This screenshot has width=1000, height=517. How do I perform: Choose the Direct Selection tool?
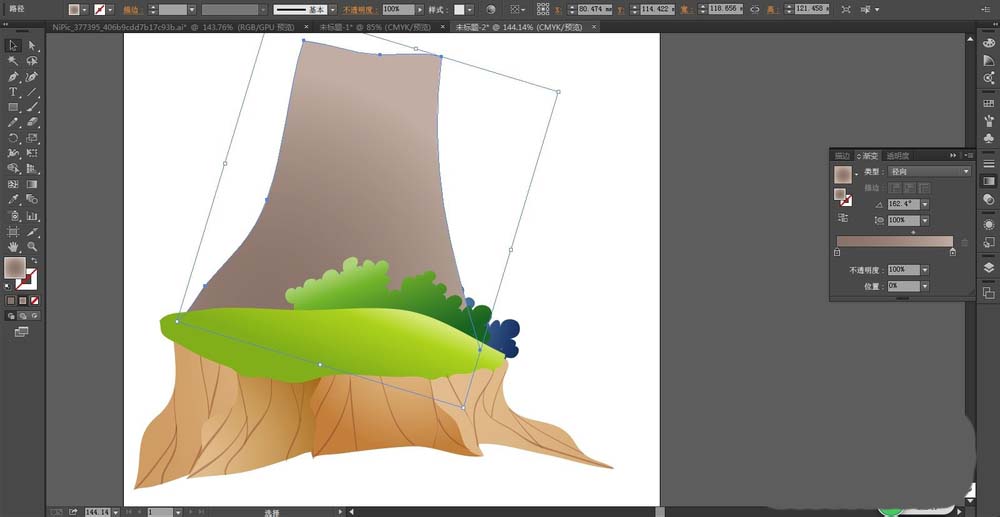(32, 46)
